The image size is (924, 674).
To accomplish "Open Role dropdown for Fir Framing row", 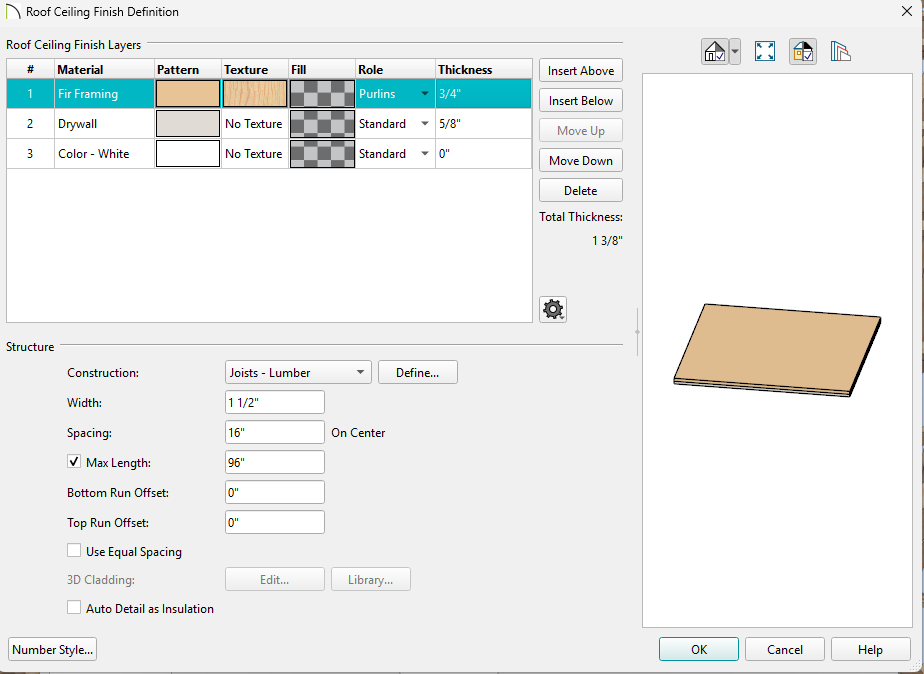I will (x=424, y=94).
